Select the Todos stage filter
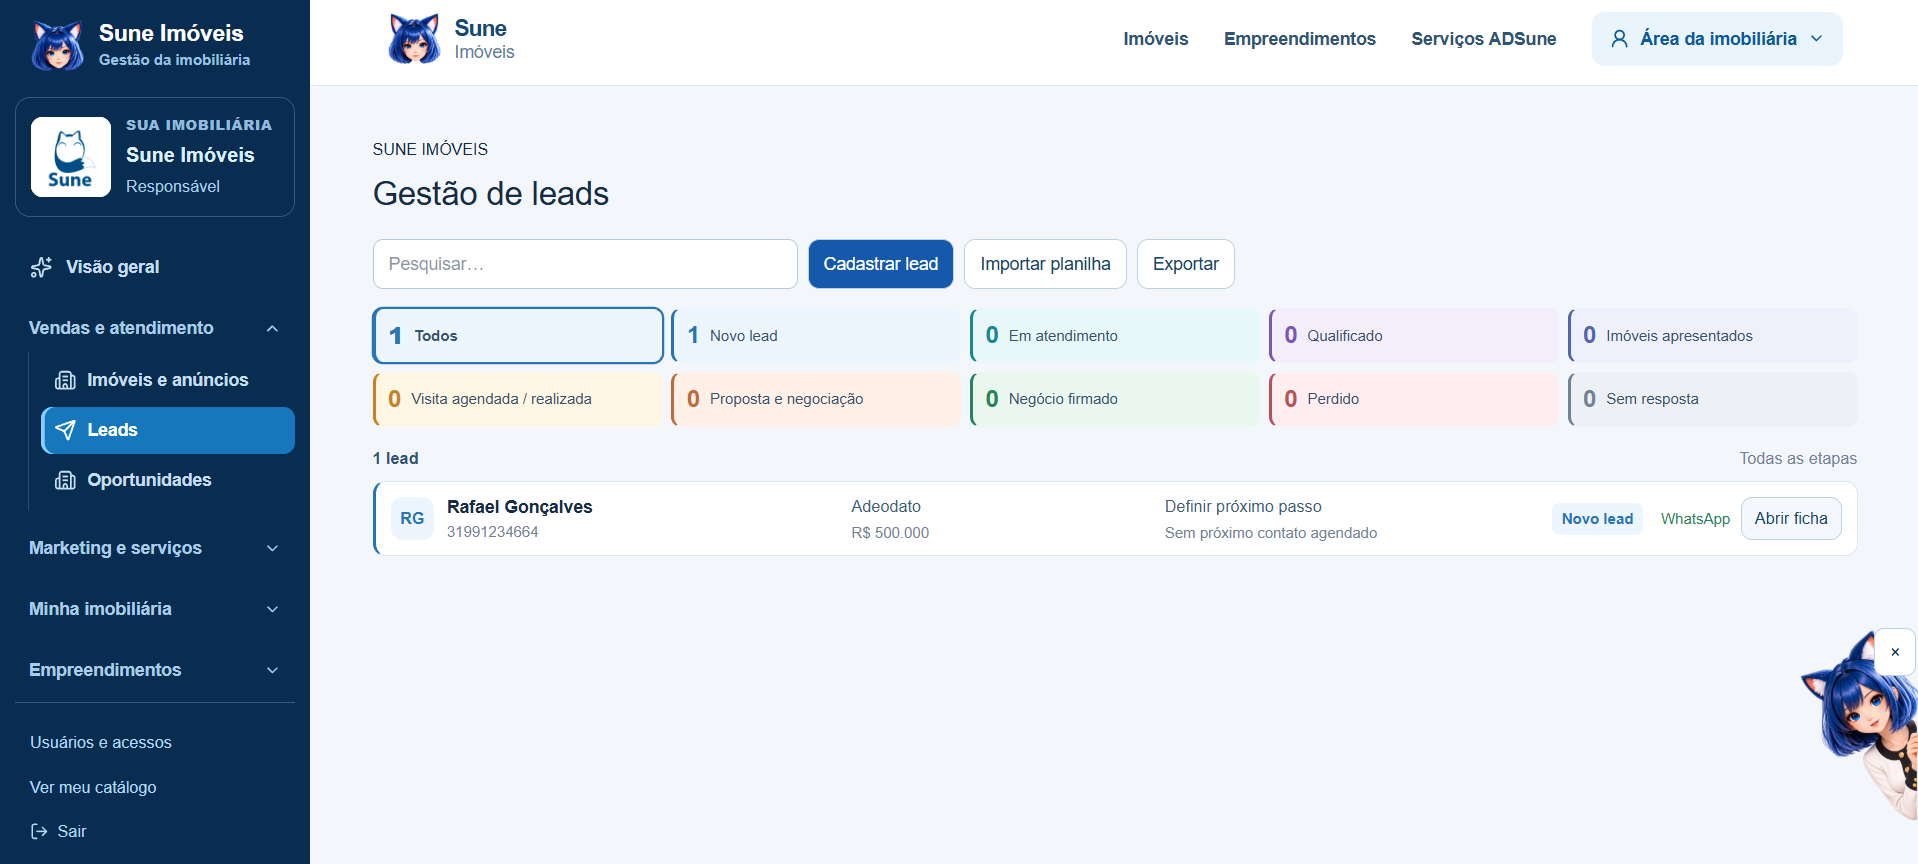The width and height of the screenshot is (1918, 864). [x=518, y=336]
